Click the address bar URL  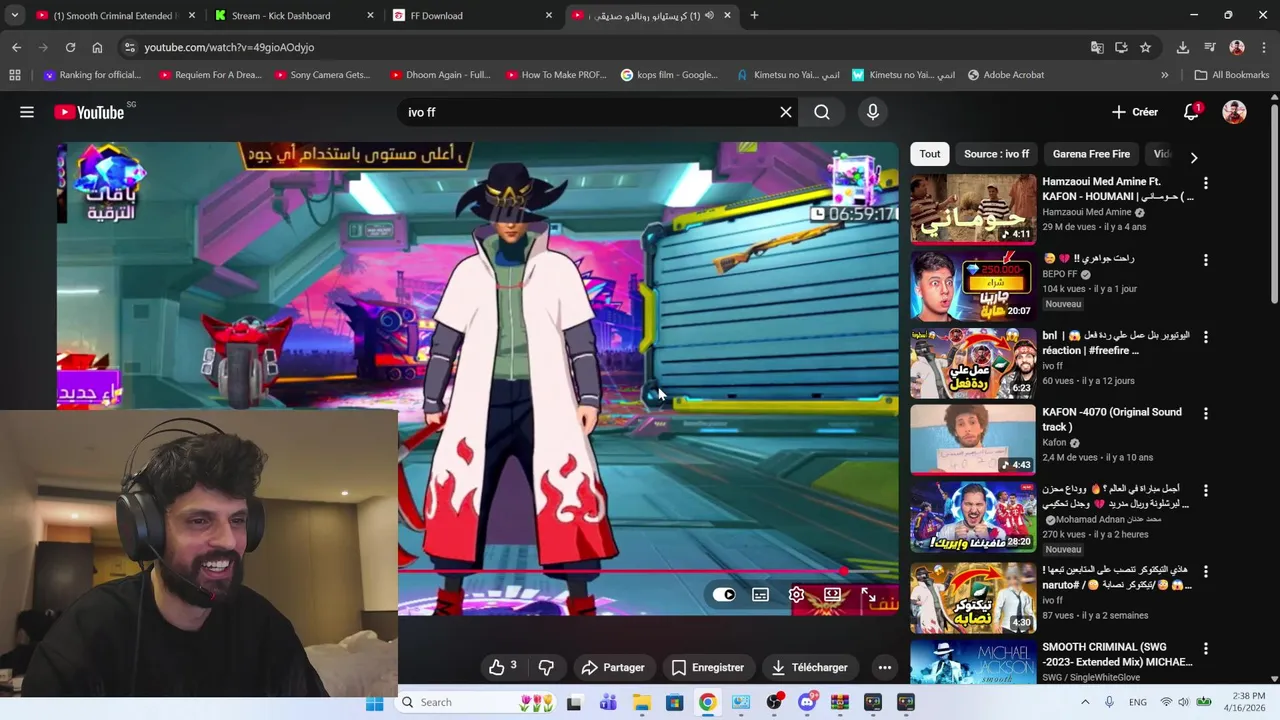pos(229,47)
